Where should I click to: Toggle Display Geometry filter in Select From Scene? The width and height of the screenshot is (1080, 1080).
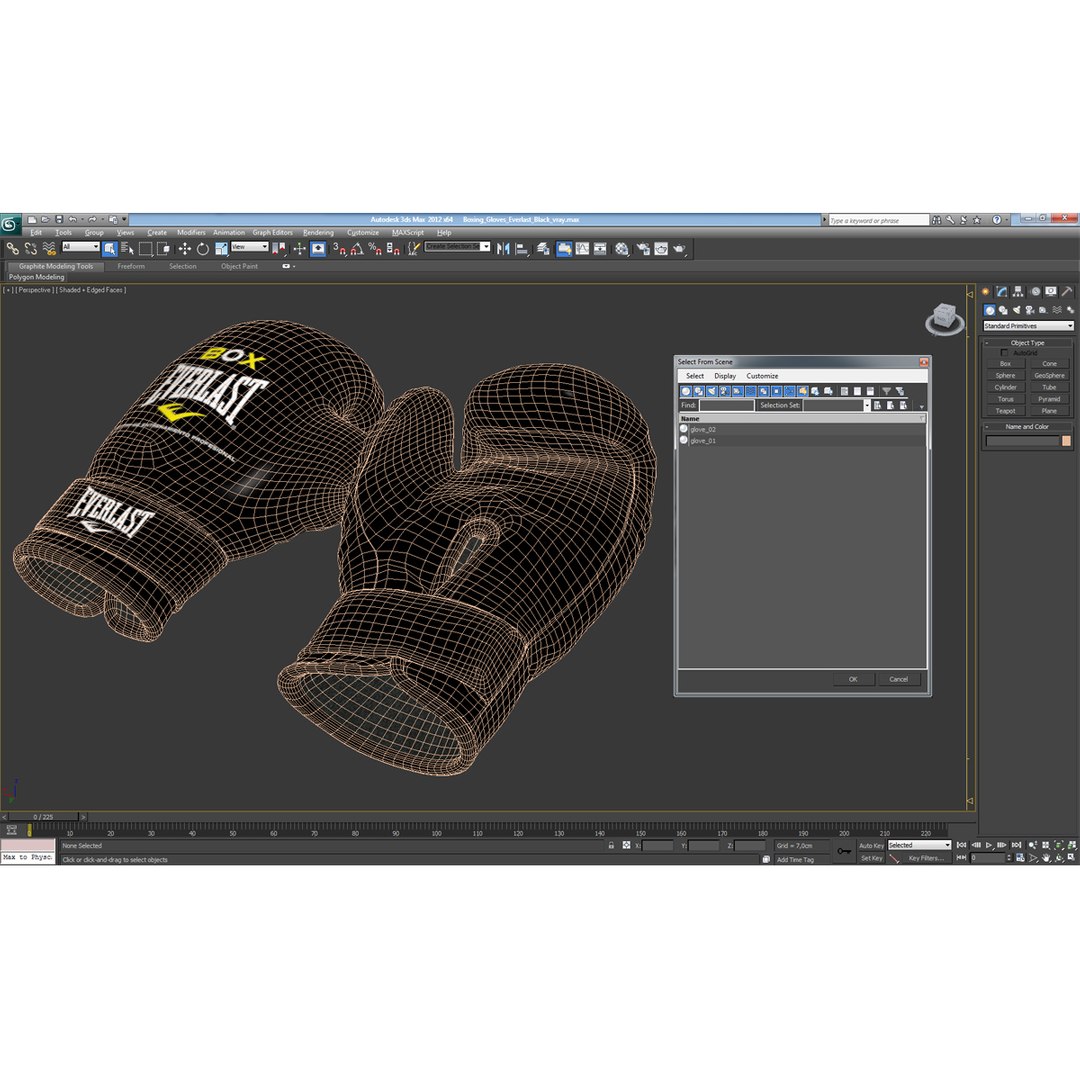(x=685, y=391)
